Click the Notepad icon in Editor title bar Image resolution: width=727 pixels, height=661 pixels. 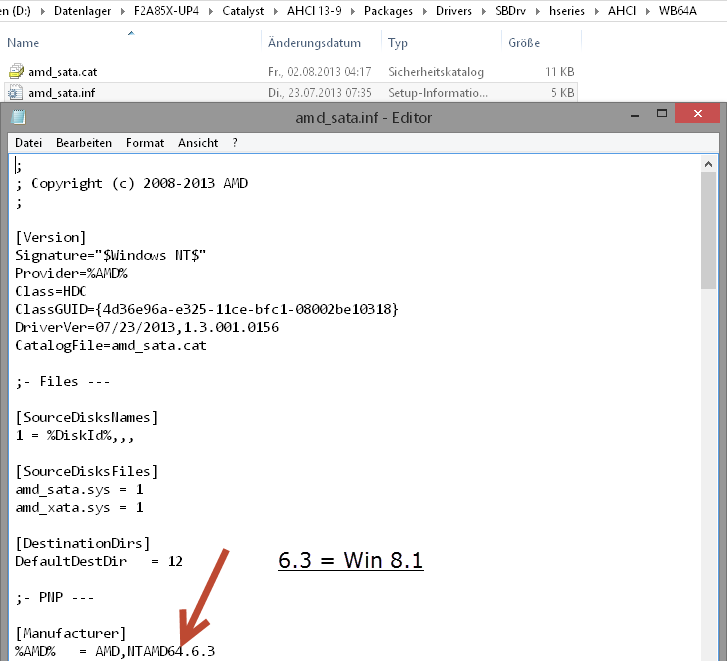pyautogui.click(x=19, y=117)
